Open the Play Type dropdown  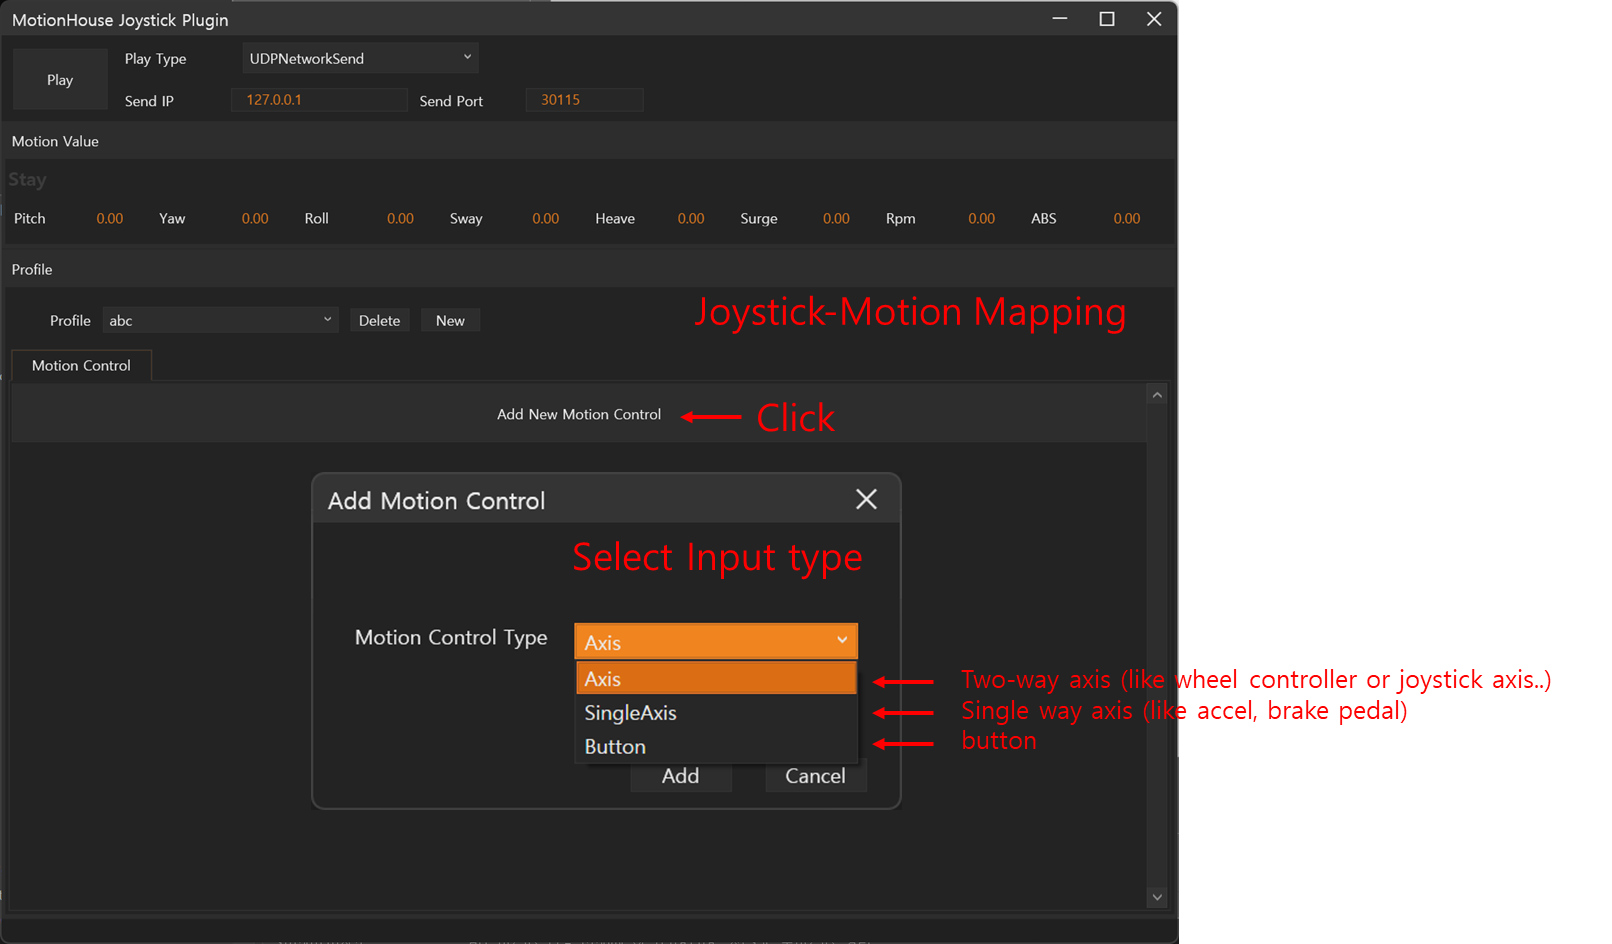(x=360, y=58)
